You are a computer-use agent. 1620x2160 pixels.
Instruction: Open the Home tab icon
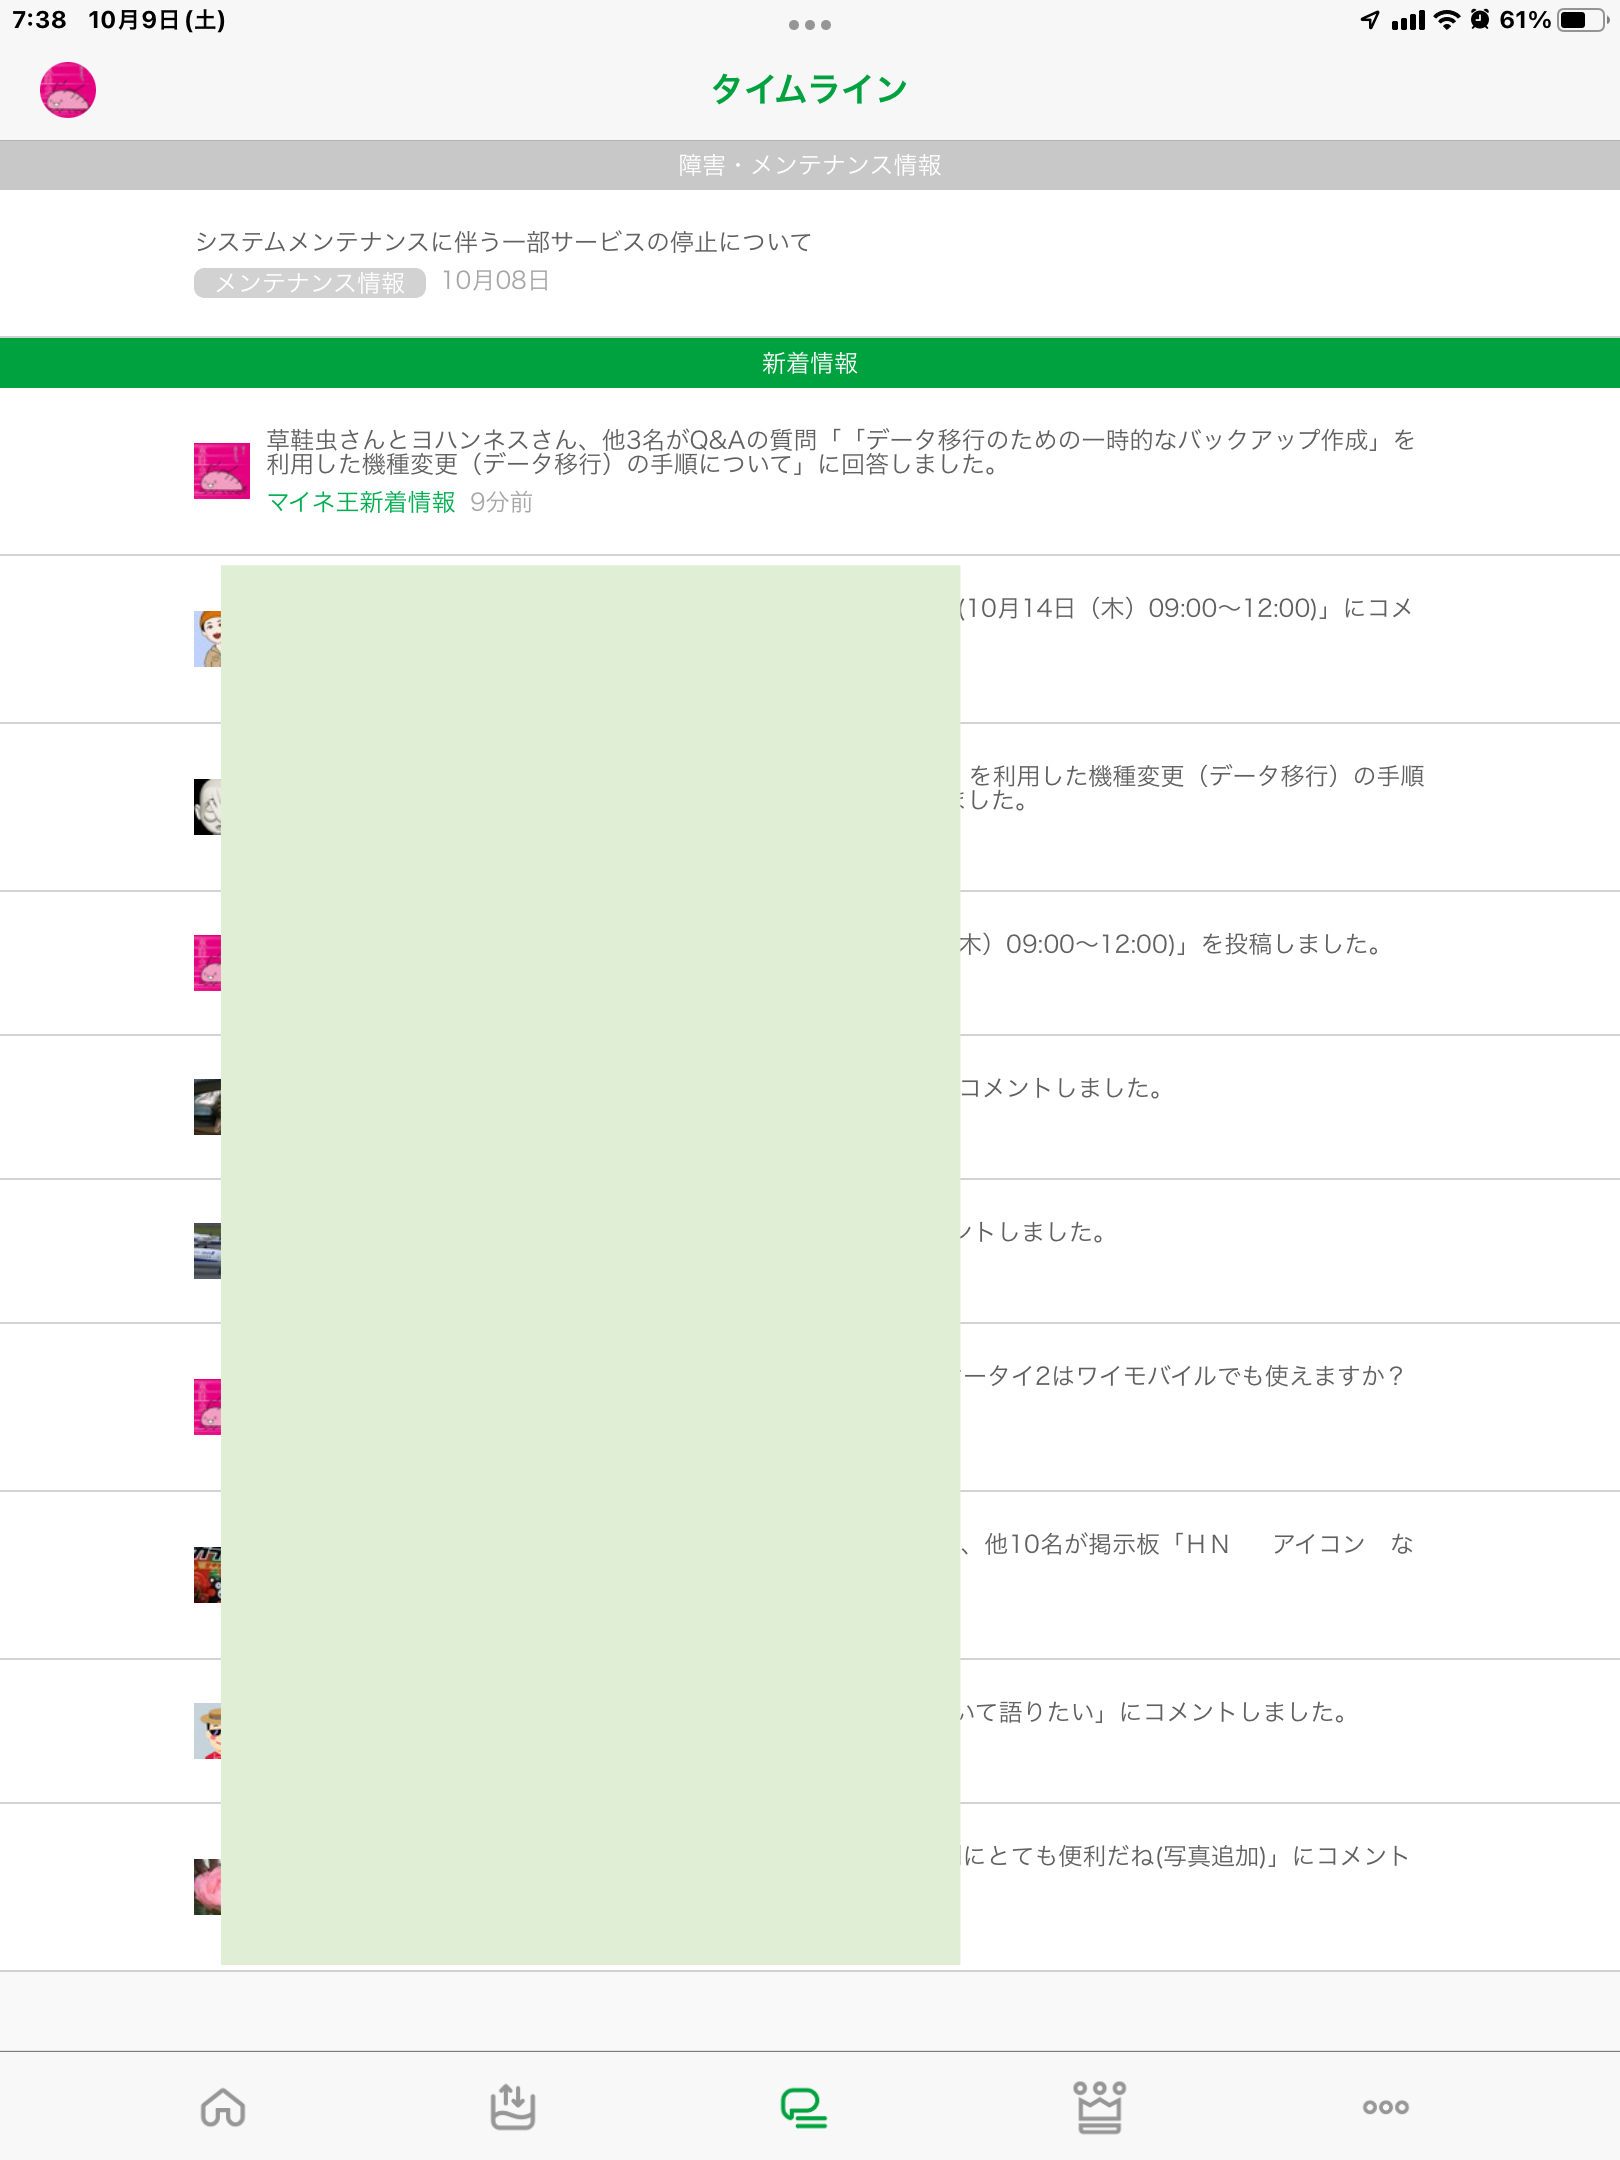(x=223, y=2106)
